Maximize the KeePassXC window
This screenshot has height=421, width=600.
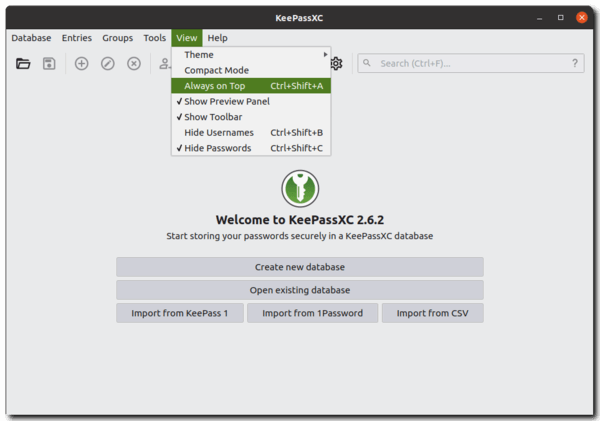pyautogui.click(x=561, y=18)
